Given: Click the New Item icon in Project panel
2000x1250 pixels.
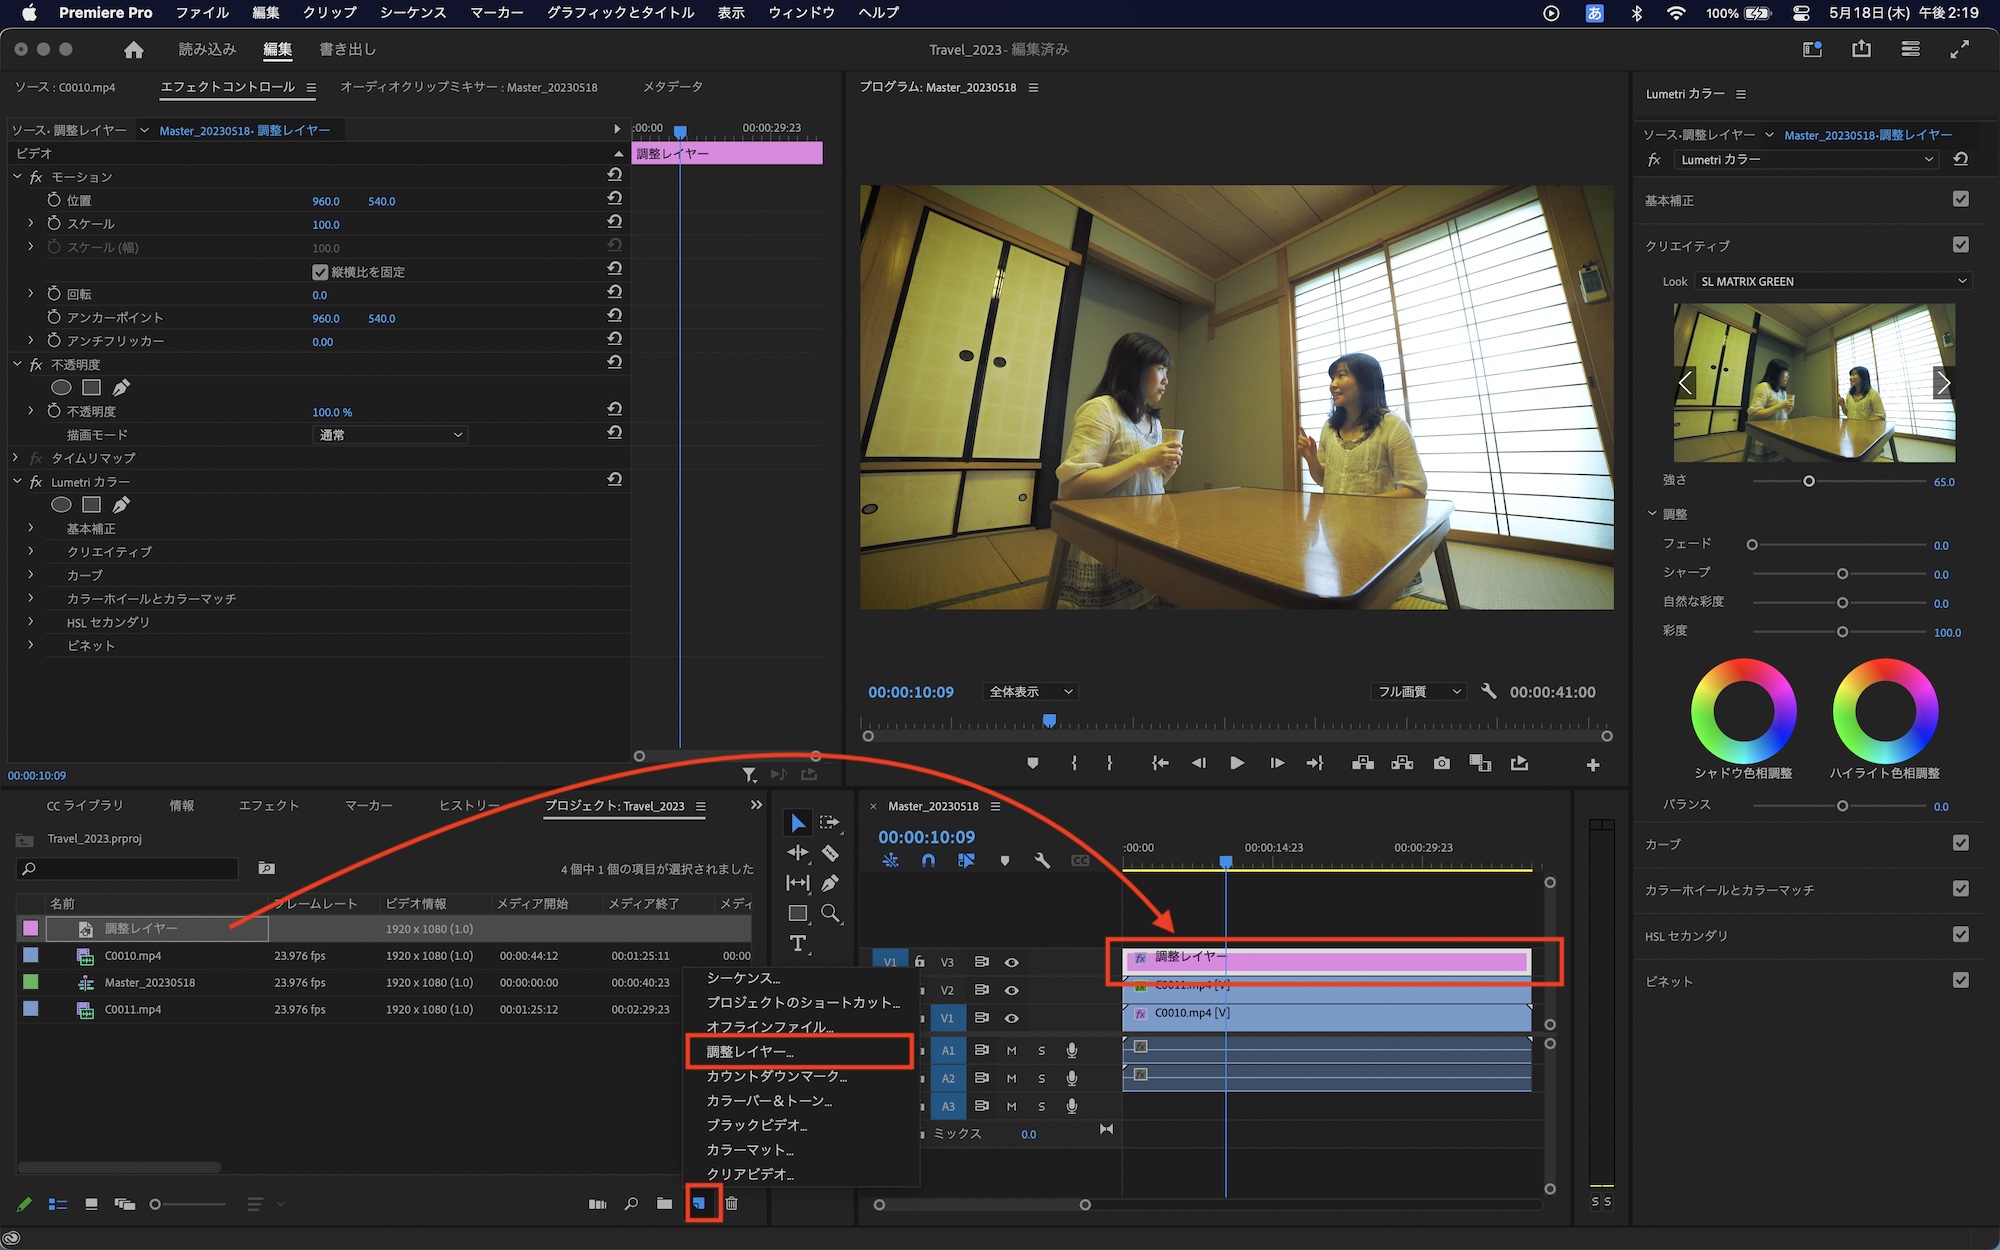Looking at the screenshot, I should (700, 1203).
